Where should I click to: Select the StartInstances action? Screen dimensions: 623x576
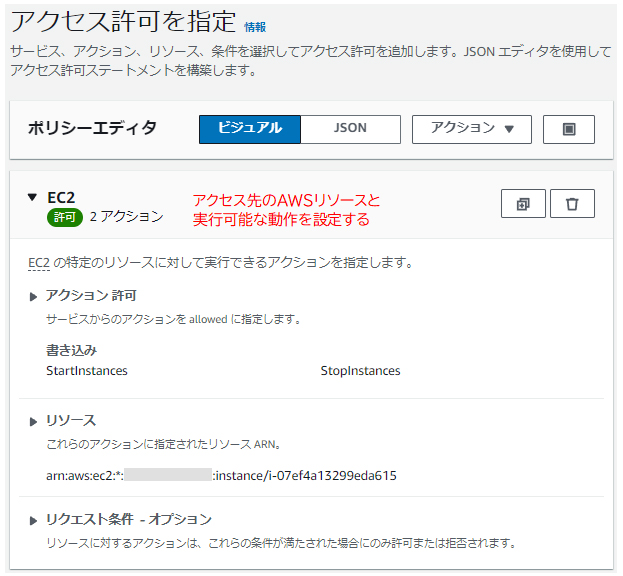click(x=87, y=371)
